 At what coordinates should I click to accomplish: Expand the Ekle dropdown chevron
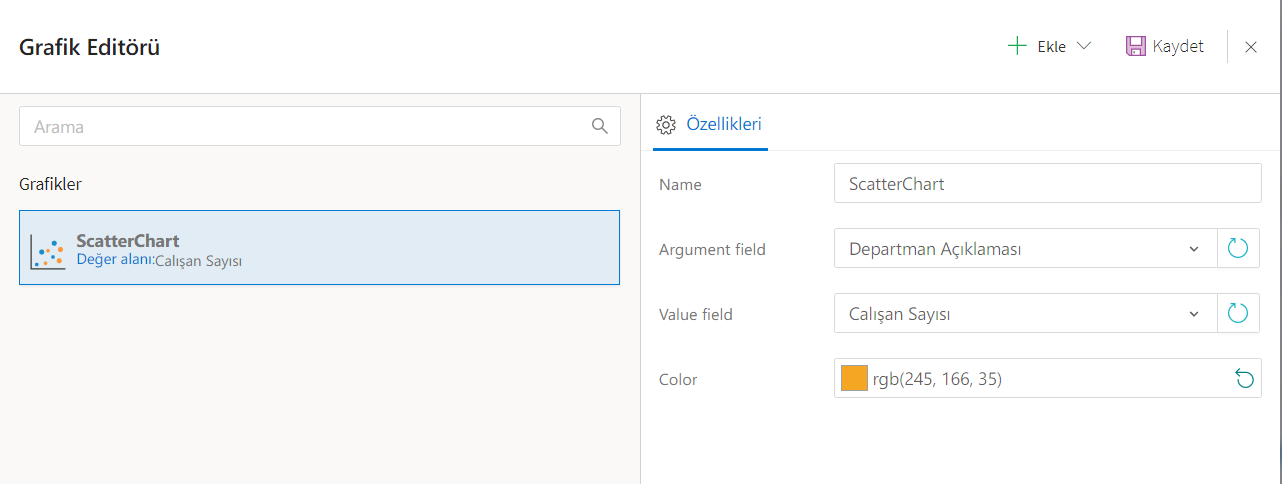(1083, 46)
